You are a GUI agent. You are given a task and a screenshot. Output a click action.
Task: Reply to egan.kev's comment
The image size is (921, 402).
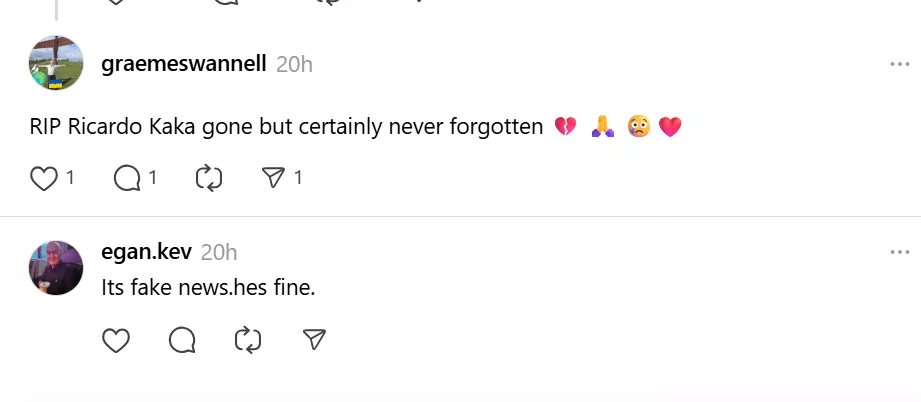pyautogui.click(x=182, y=341)
